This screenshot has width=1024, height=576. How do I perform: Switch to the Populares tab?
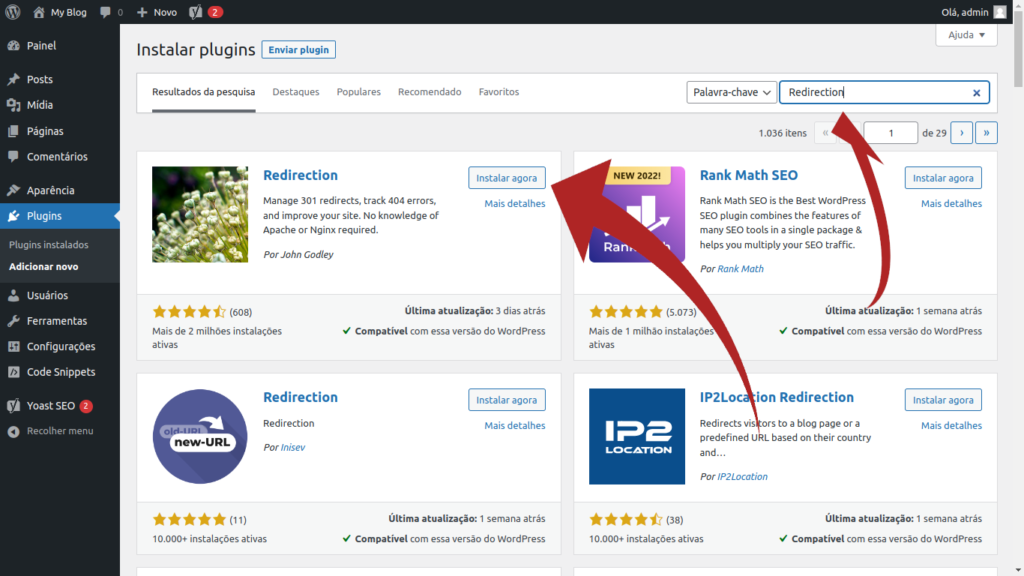click(358, 91)
